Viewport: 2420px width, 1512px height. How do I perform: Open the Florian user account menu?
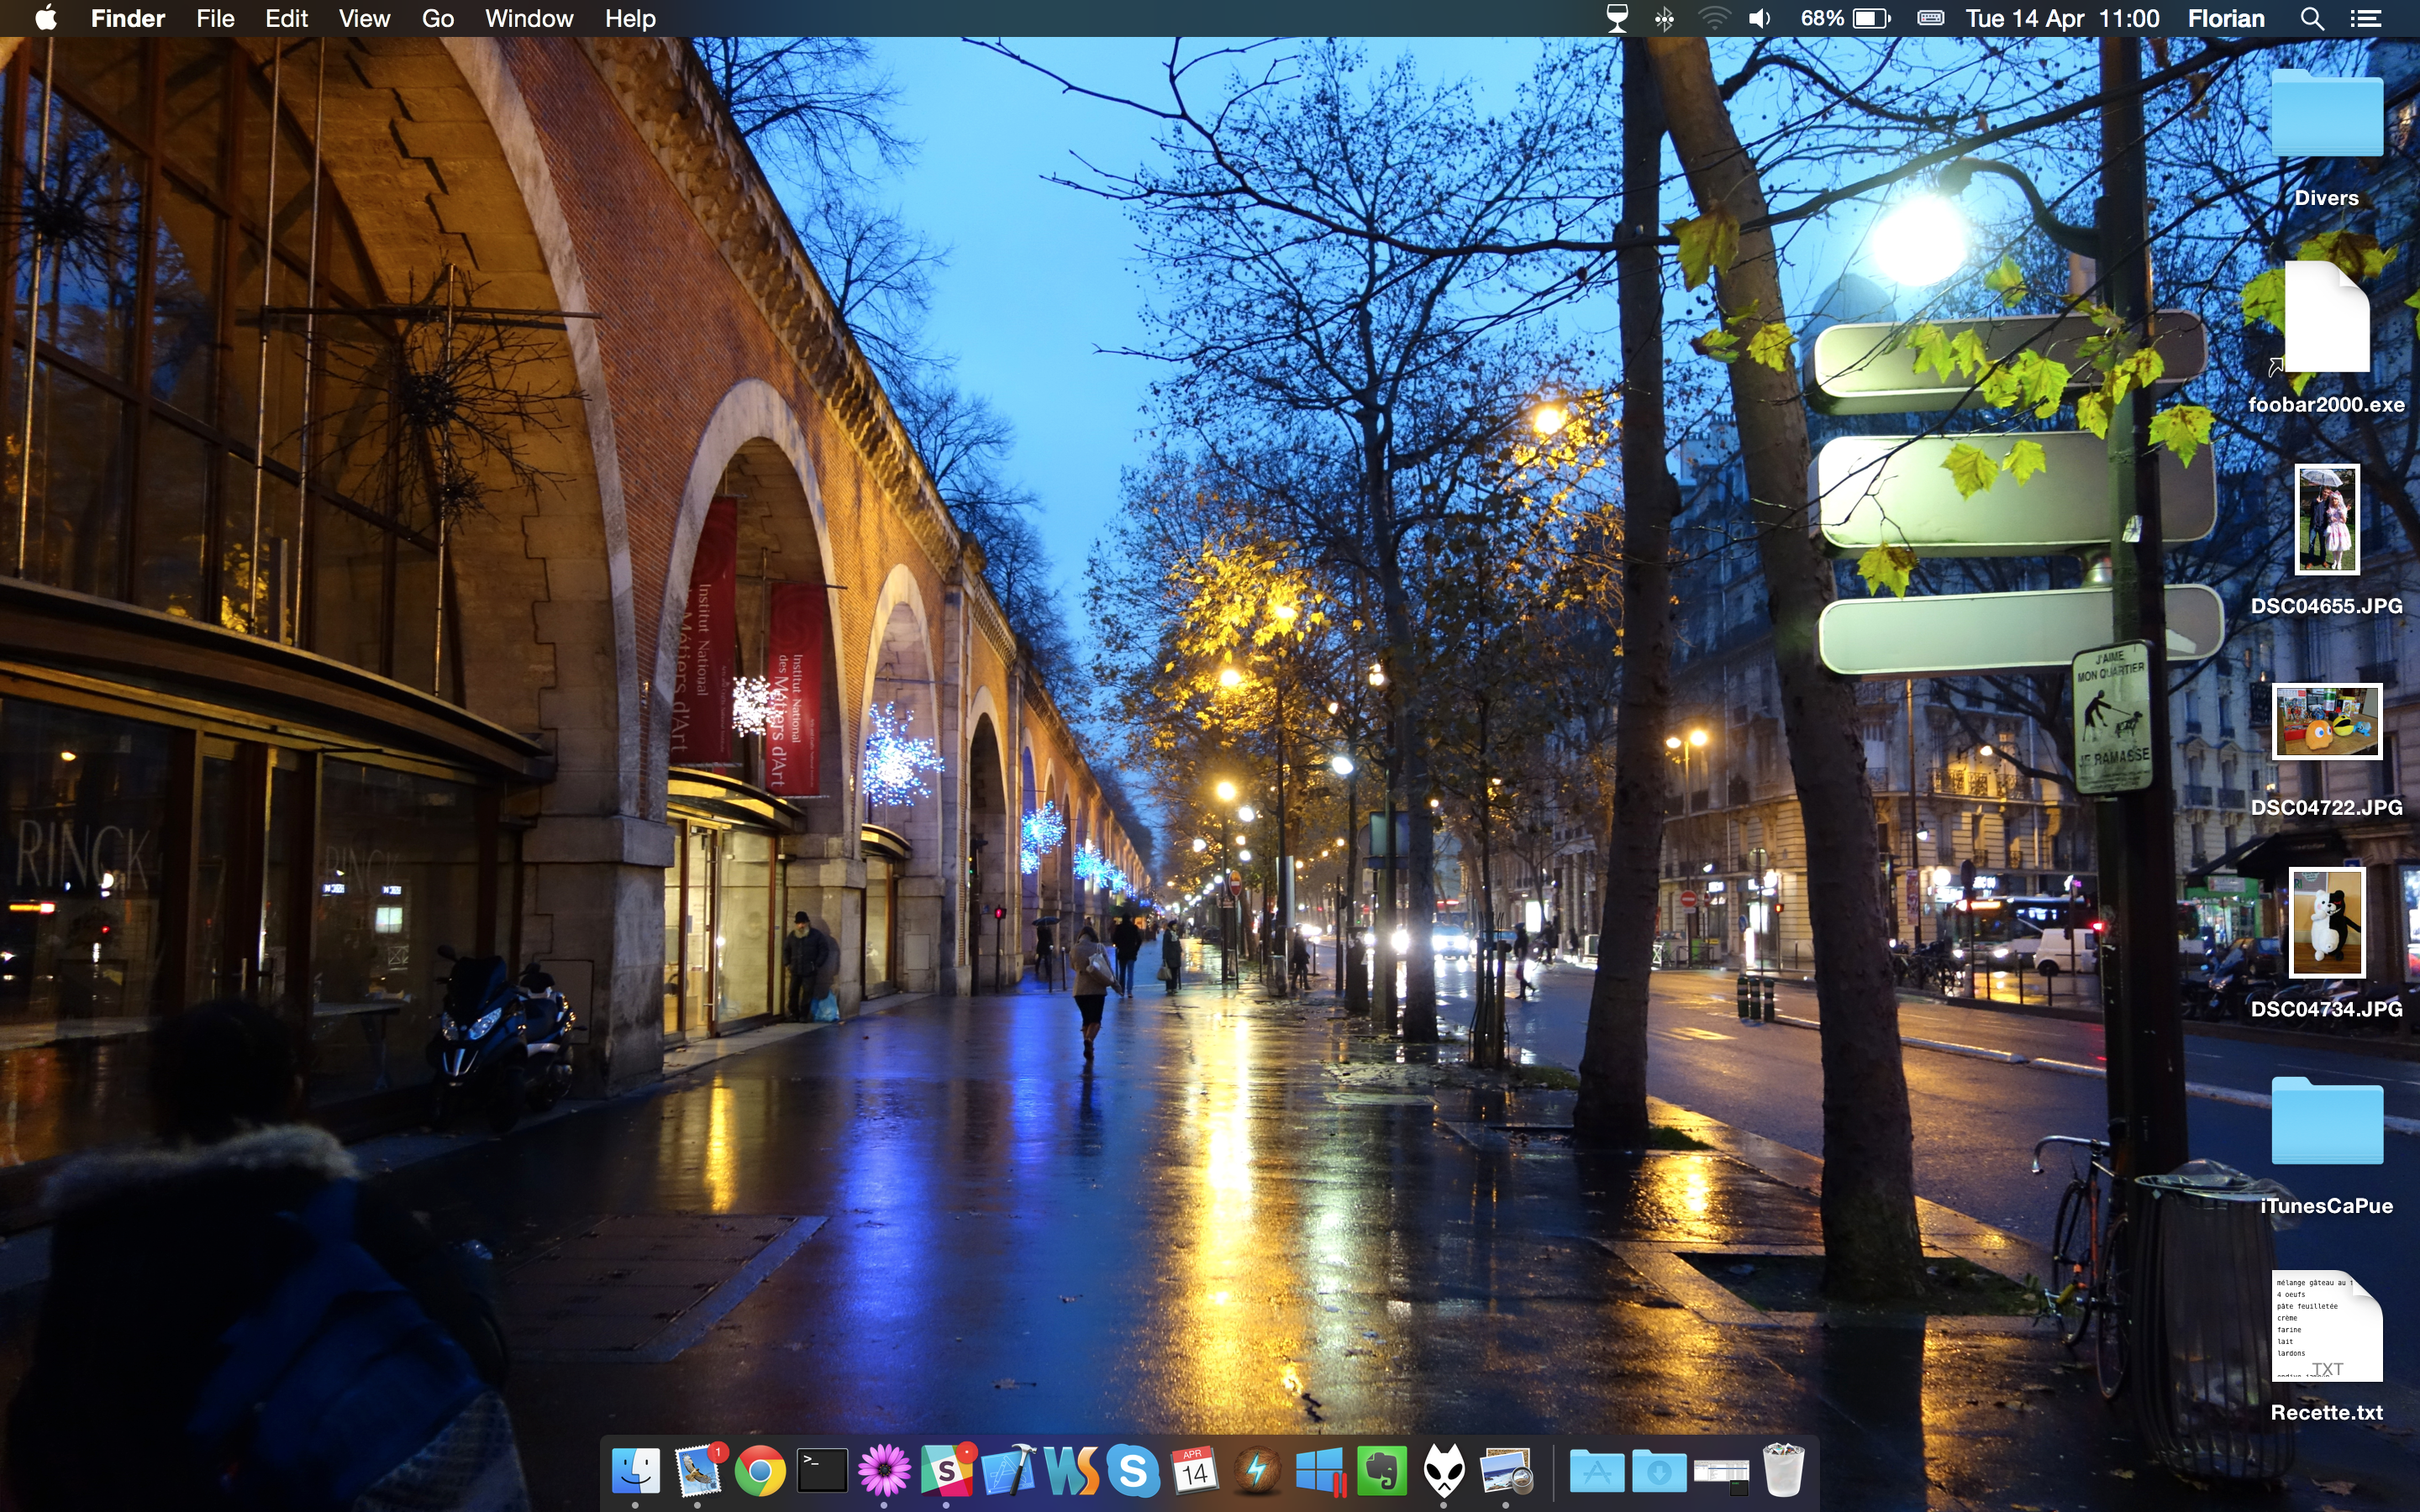[x=2225, y=18]
